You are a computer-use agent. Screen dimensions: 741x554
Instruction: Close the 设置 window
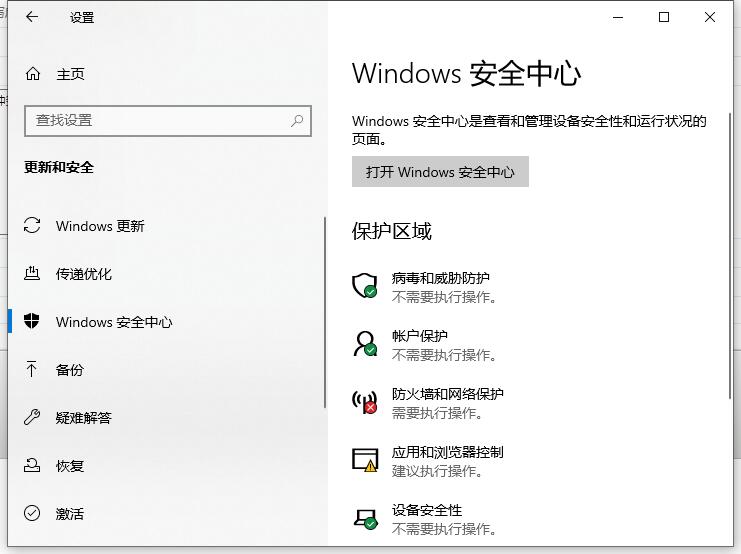(x=709, y=17)
